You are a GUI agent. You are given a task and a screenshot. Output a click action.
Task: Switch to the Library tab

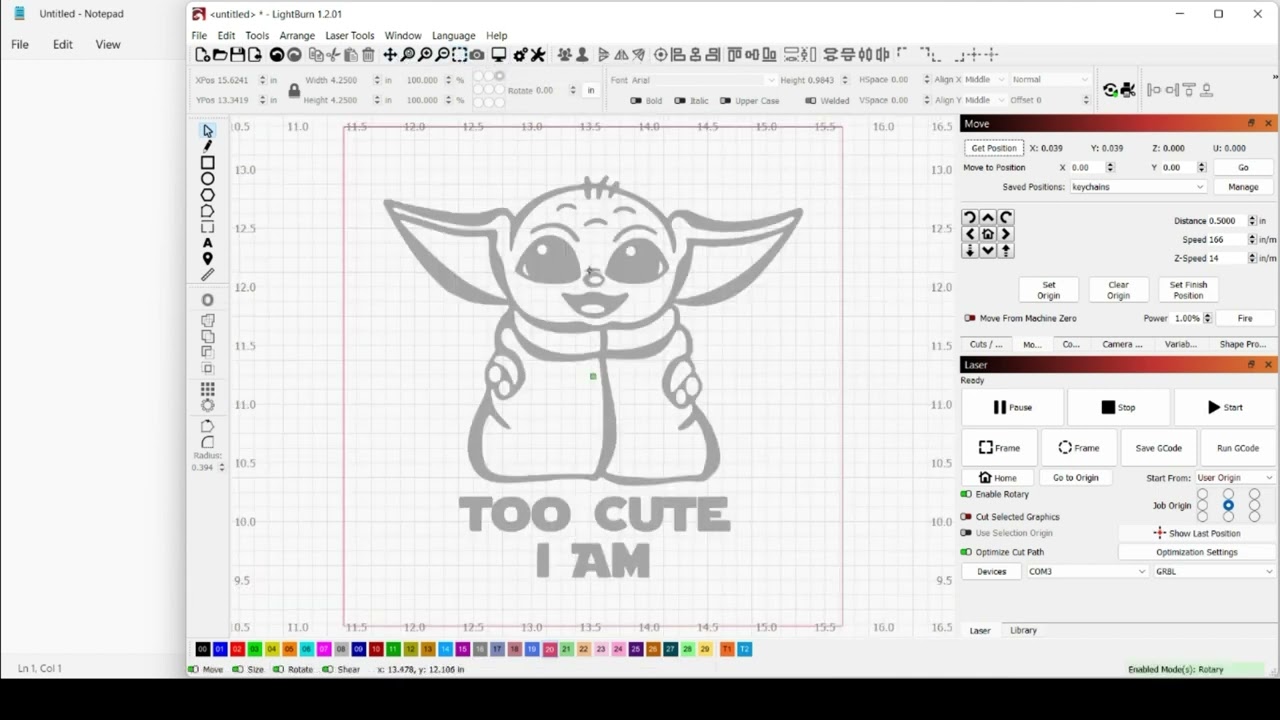[1023, 631]
